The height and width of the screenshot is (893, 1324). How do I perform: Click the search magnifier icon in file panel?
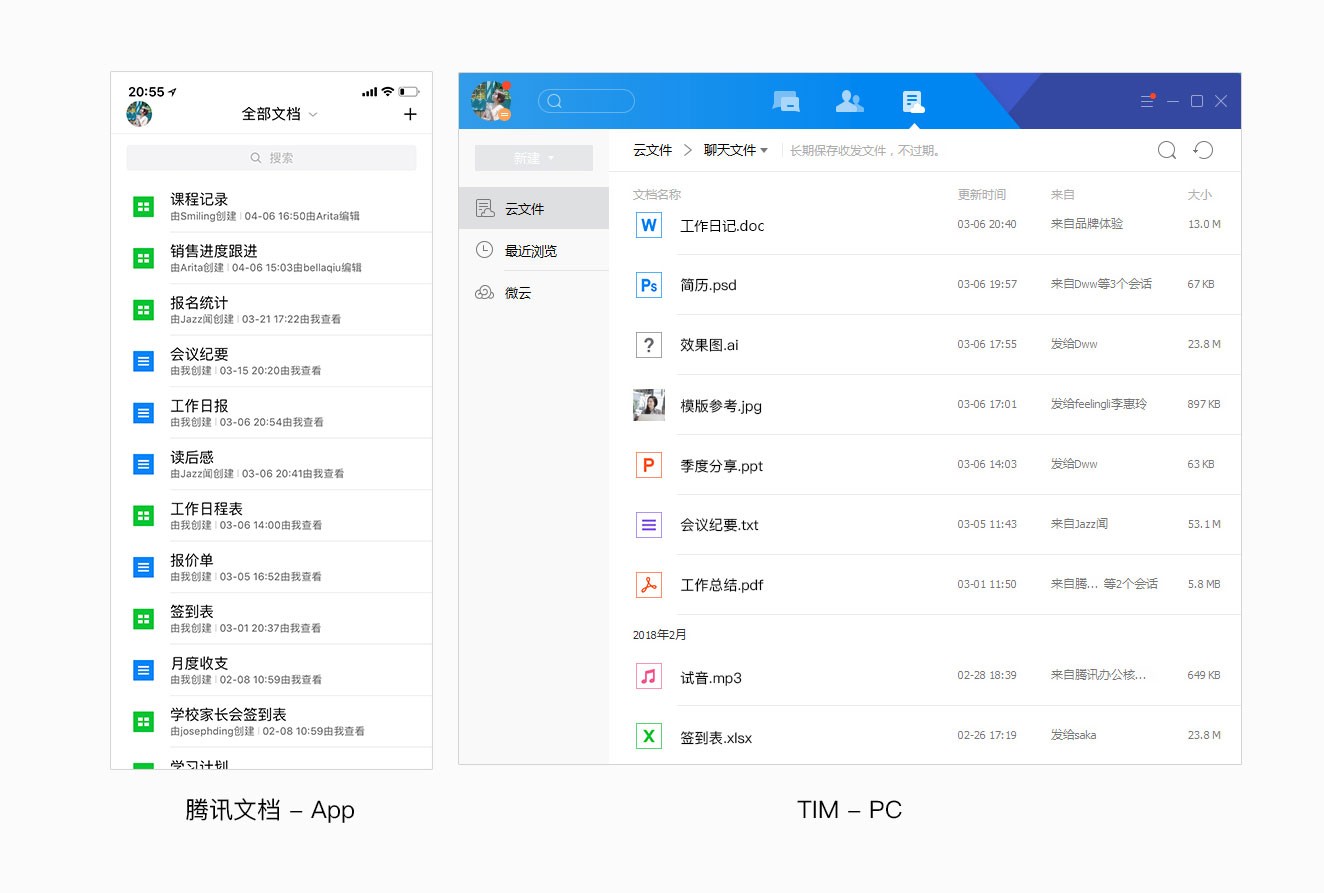coord(1166,150)
